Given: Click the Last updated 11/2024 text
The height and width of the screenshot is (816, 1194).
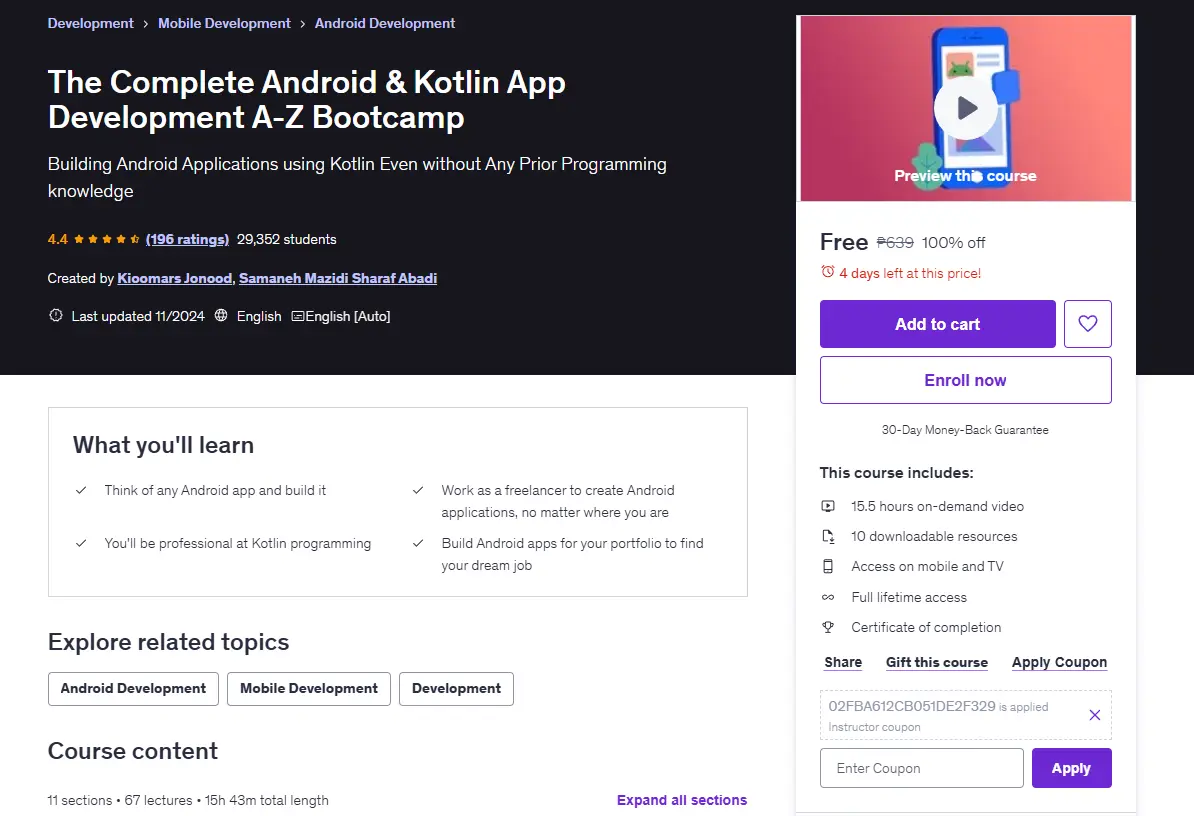Looking at the screenshot, I should (138, 316).
